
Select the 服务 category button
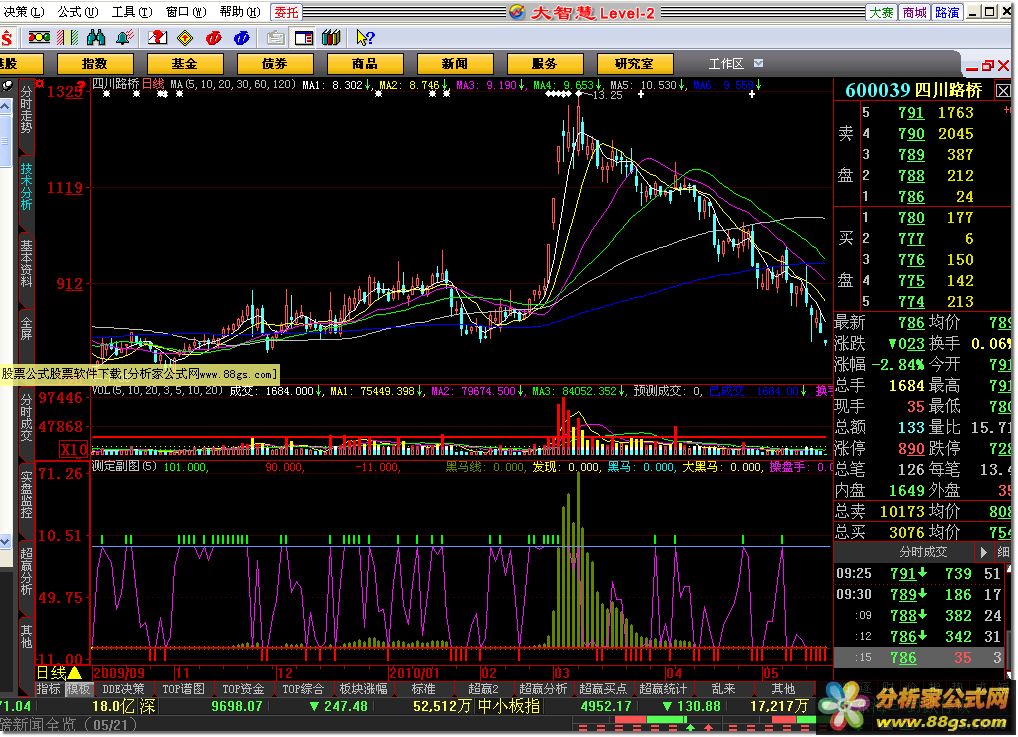(x=545, y=64)
